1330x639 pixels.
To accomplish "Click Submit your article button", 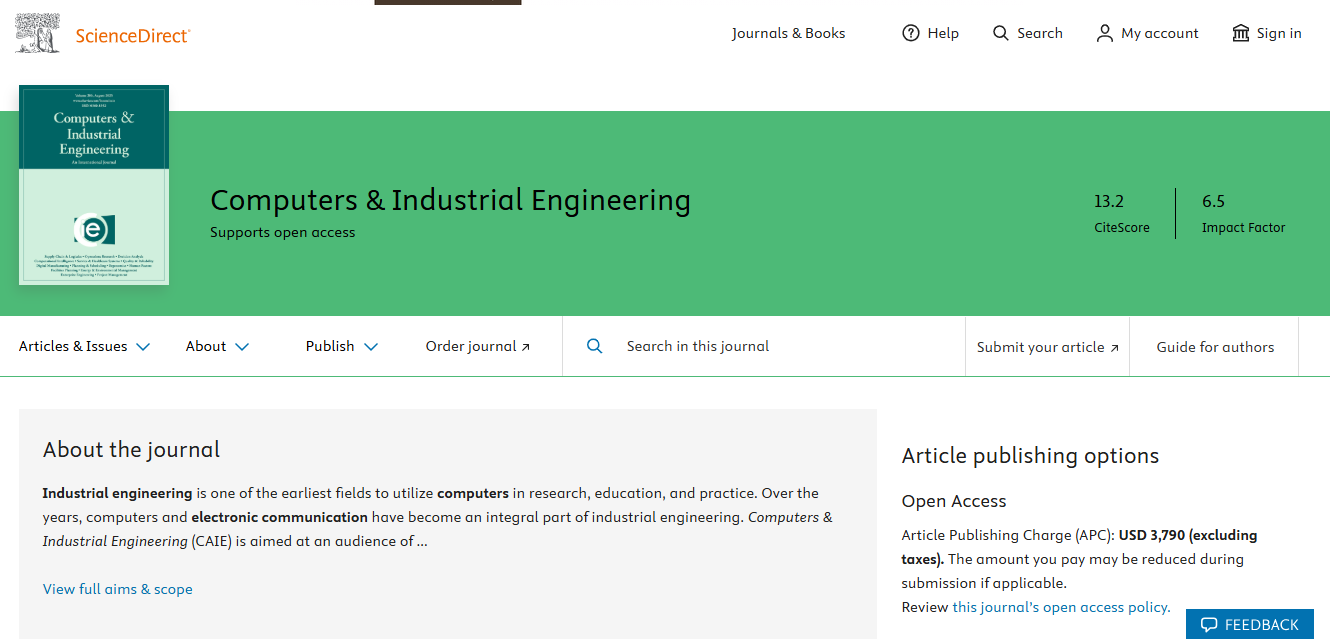I will 1047,346.
